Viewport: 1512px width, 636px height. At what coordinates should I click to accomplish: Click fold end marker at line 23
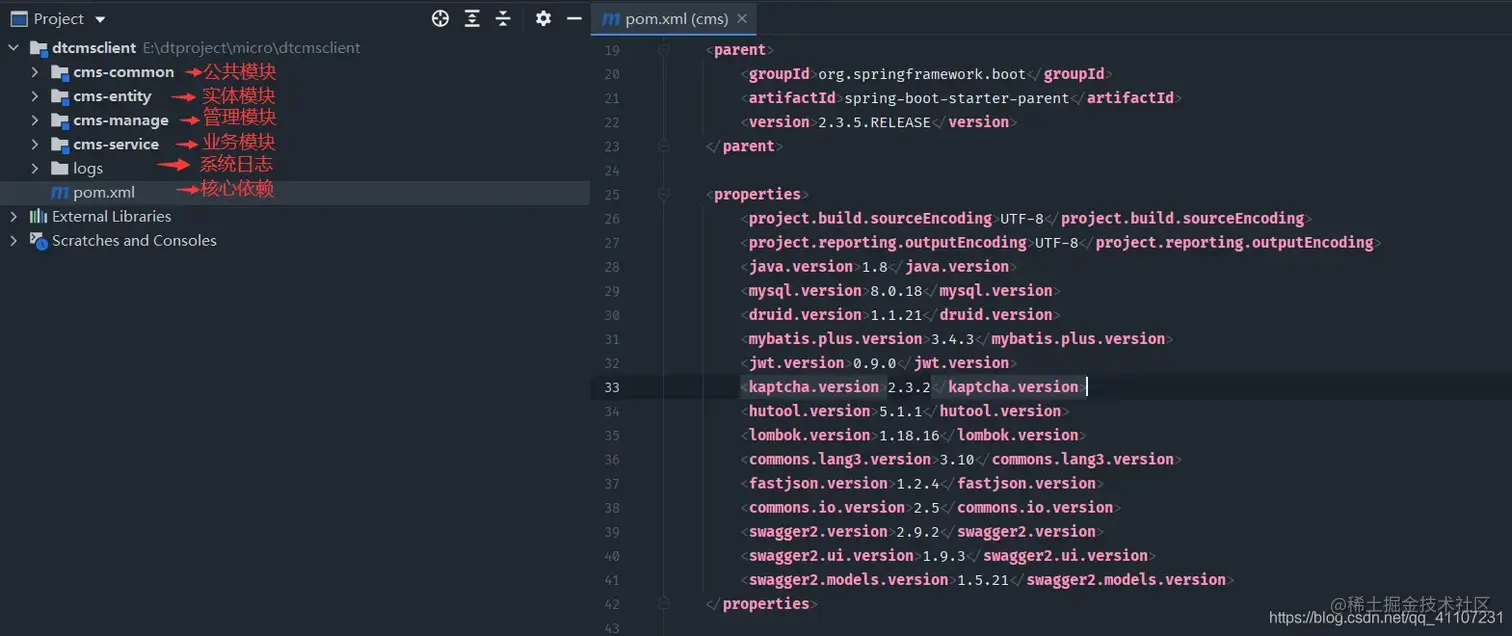(x=663, y=146)
